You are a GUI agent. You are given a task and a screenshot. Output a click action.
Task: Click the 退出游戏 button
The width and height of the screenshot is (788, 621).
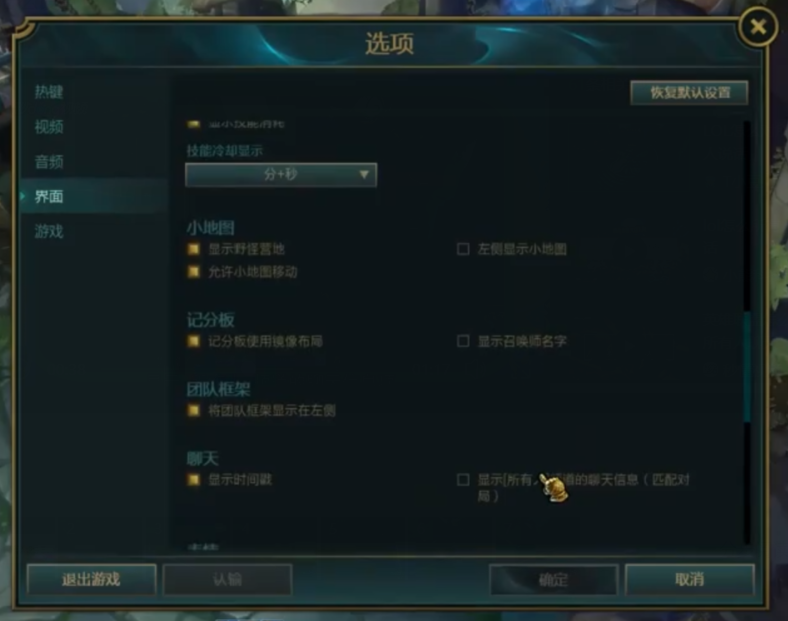91,579
